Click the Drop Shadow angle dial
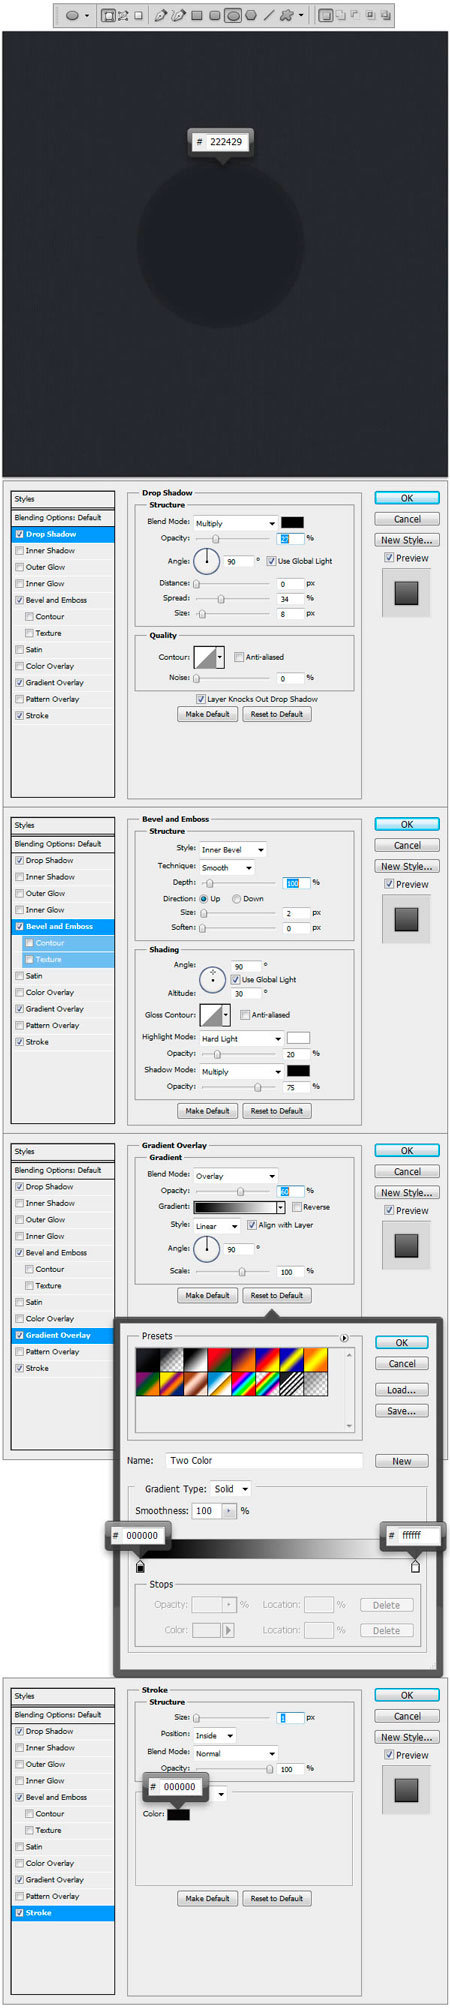Image resolution: width=450 pixels, height=2011 pixels. point(206,561)
